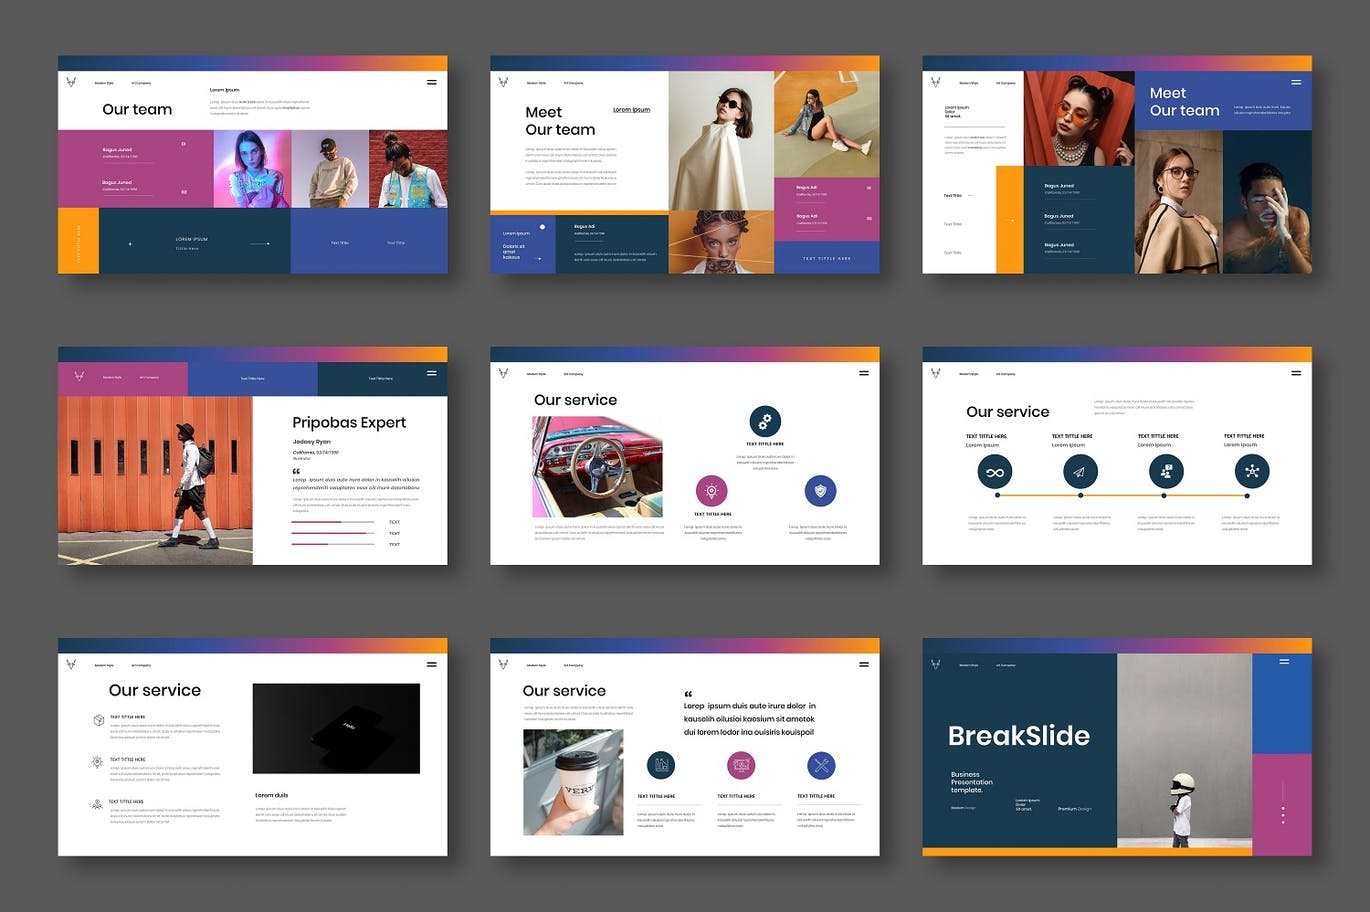Click the long arrow beside 'LOREM IPSUM'

(x=260, y=244)
